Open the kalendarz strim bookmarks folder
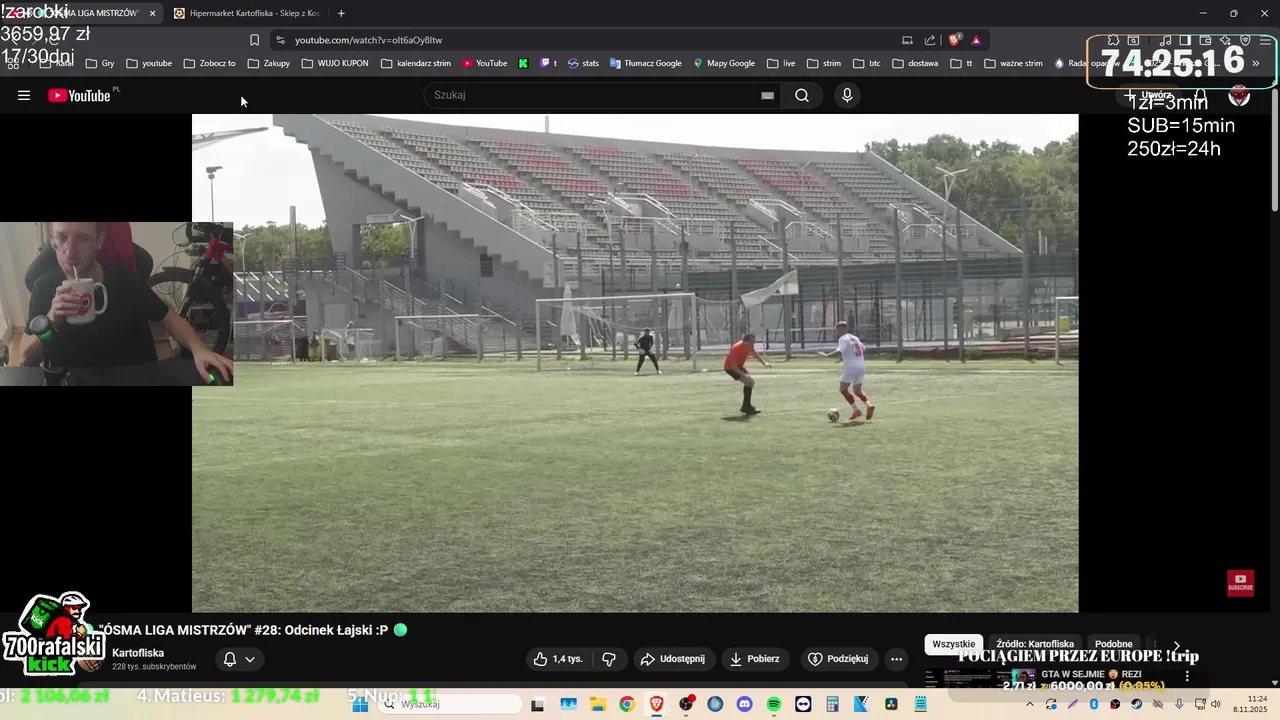 click(416, 63)
